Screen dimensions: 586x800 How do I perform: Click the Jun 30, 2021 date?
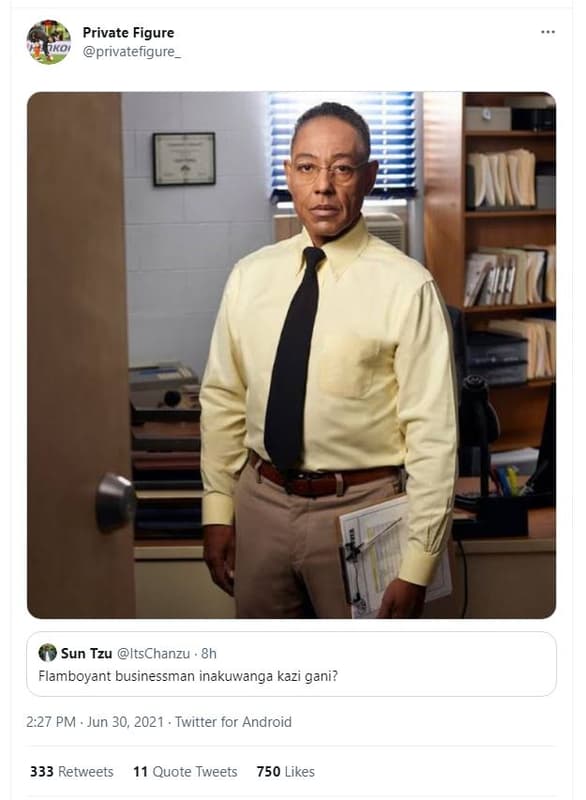(x=125, y=722)
